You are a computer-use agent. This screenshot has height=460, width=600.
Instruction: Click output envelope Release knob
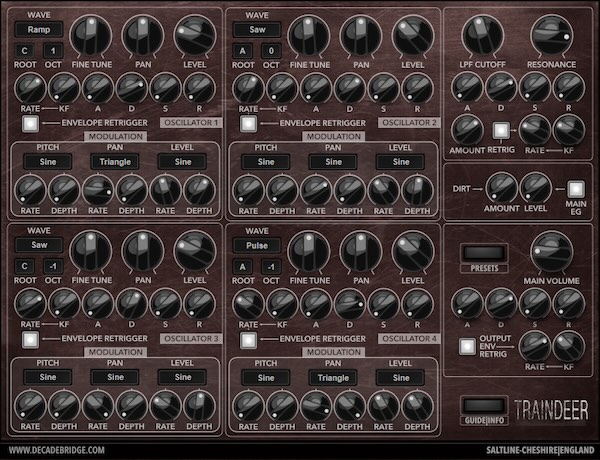[x=569, y=304]
